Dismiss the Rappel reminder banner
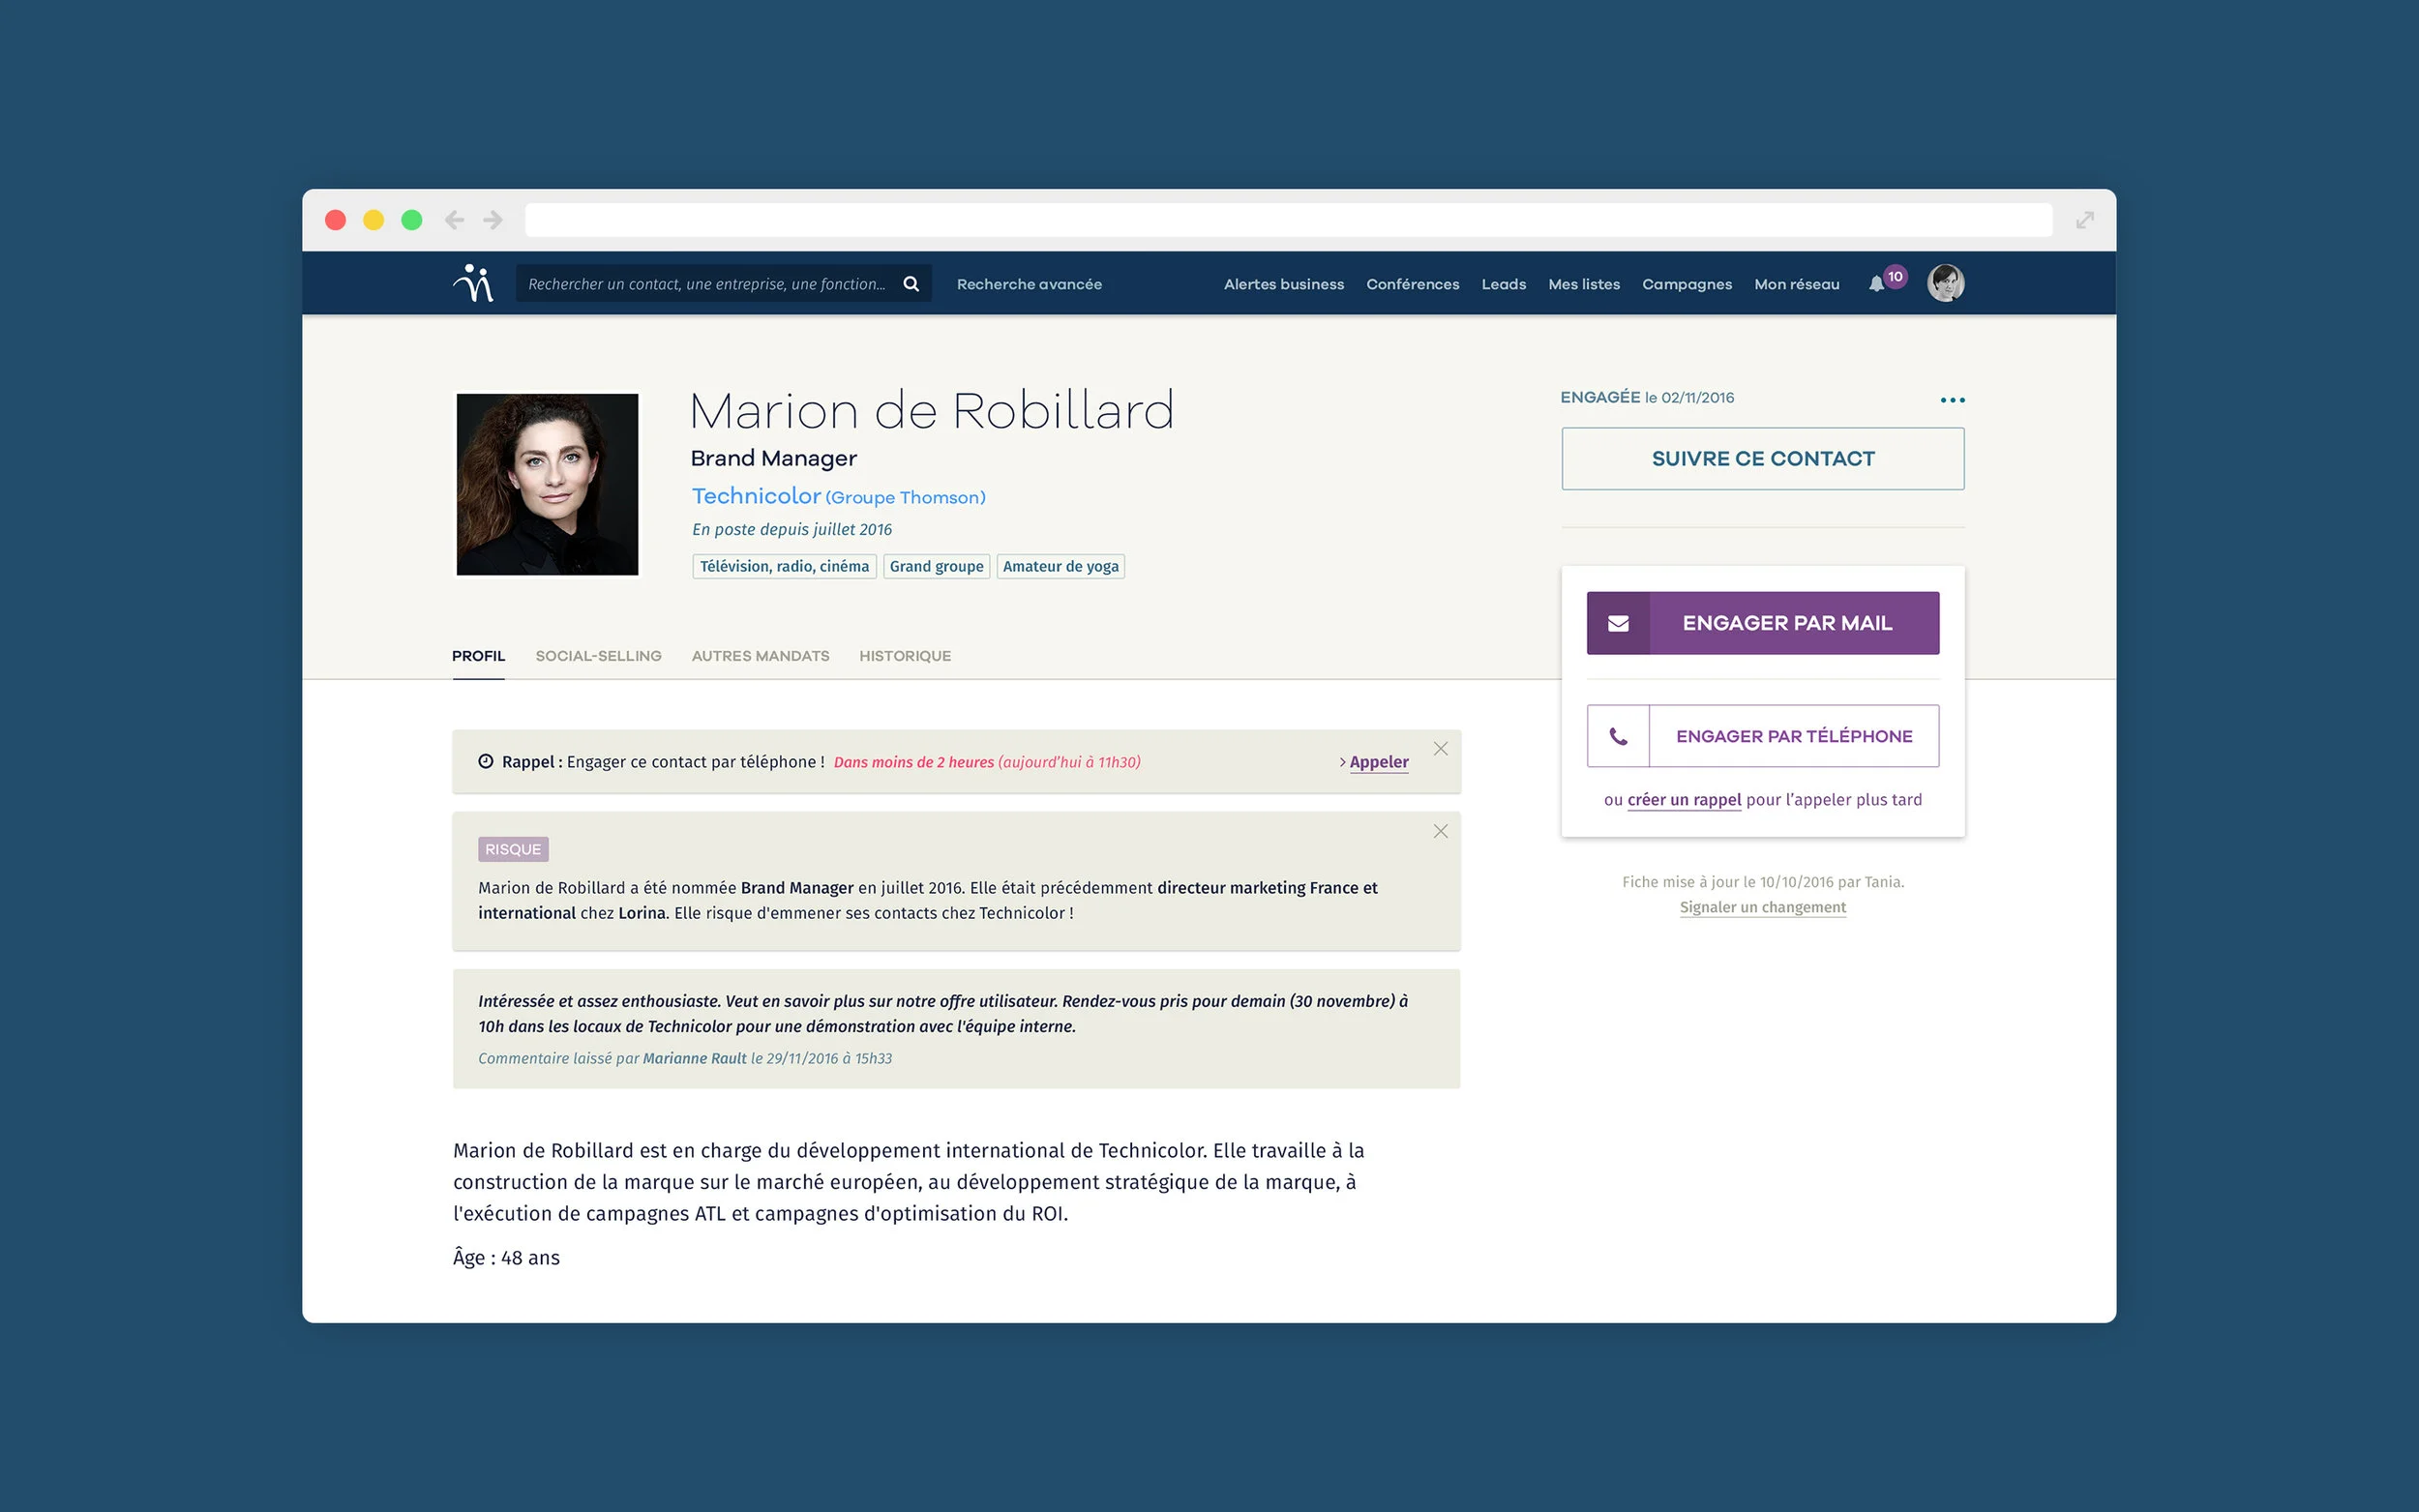The image size is (2419, 1512). point(1440,749)
